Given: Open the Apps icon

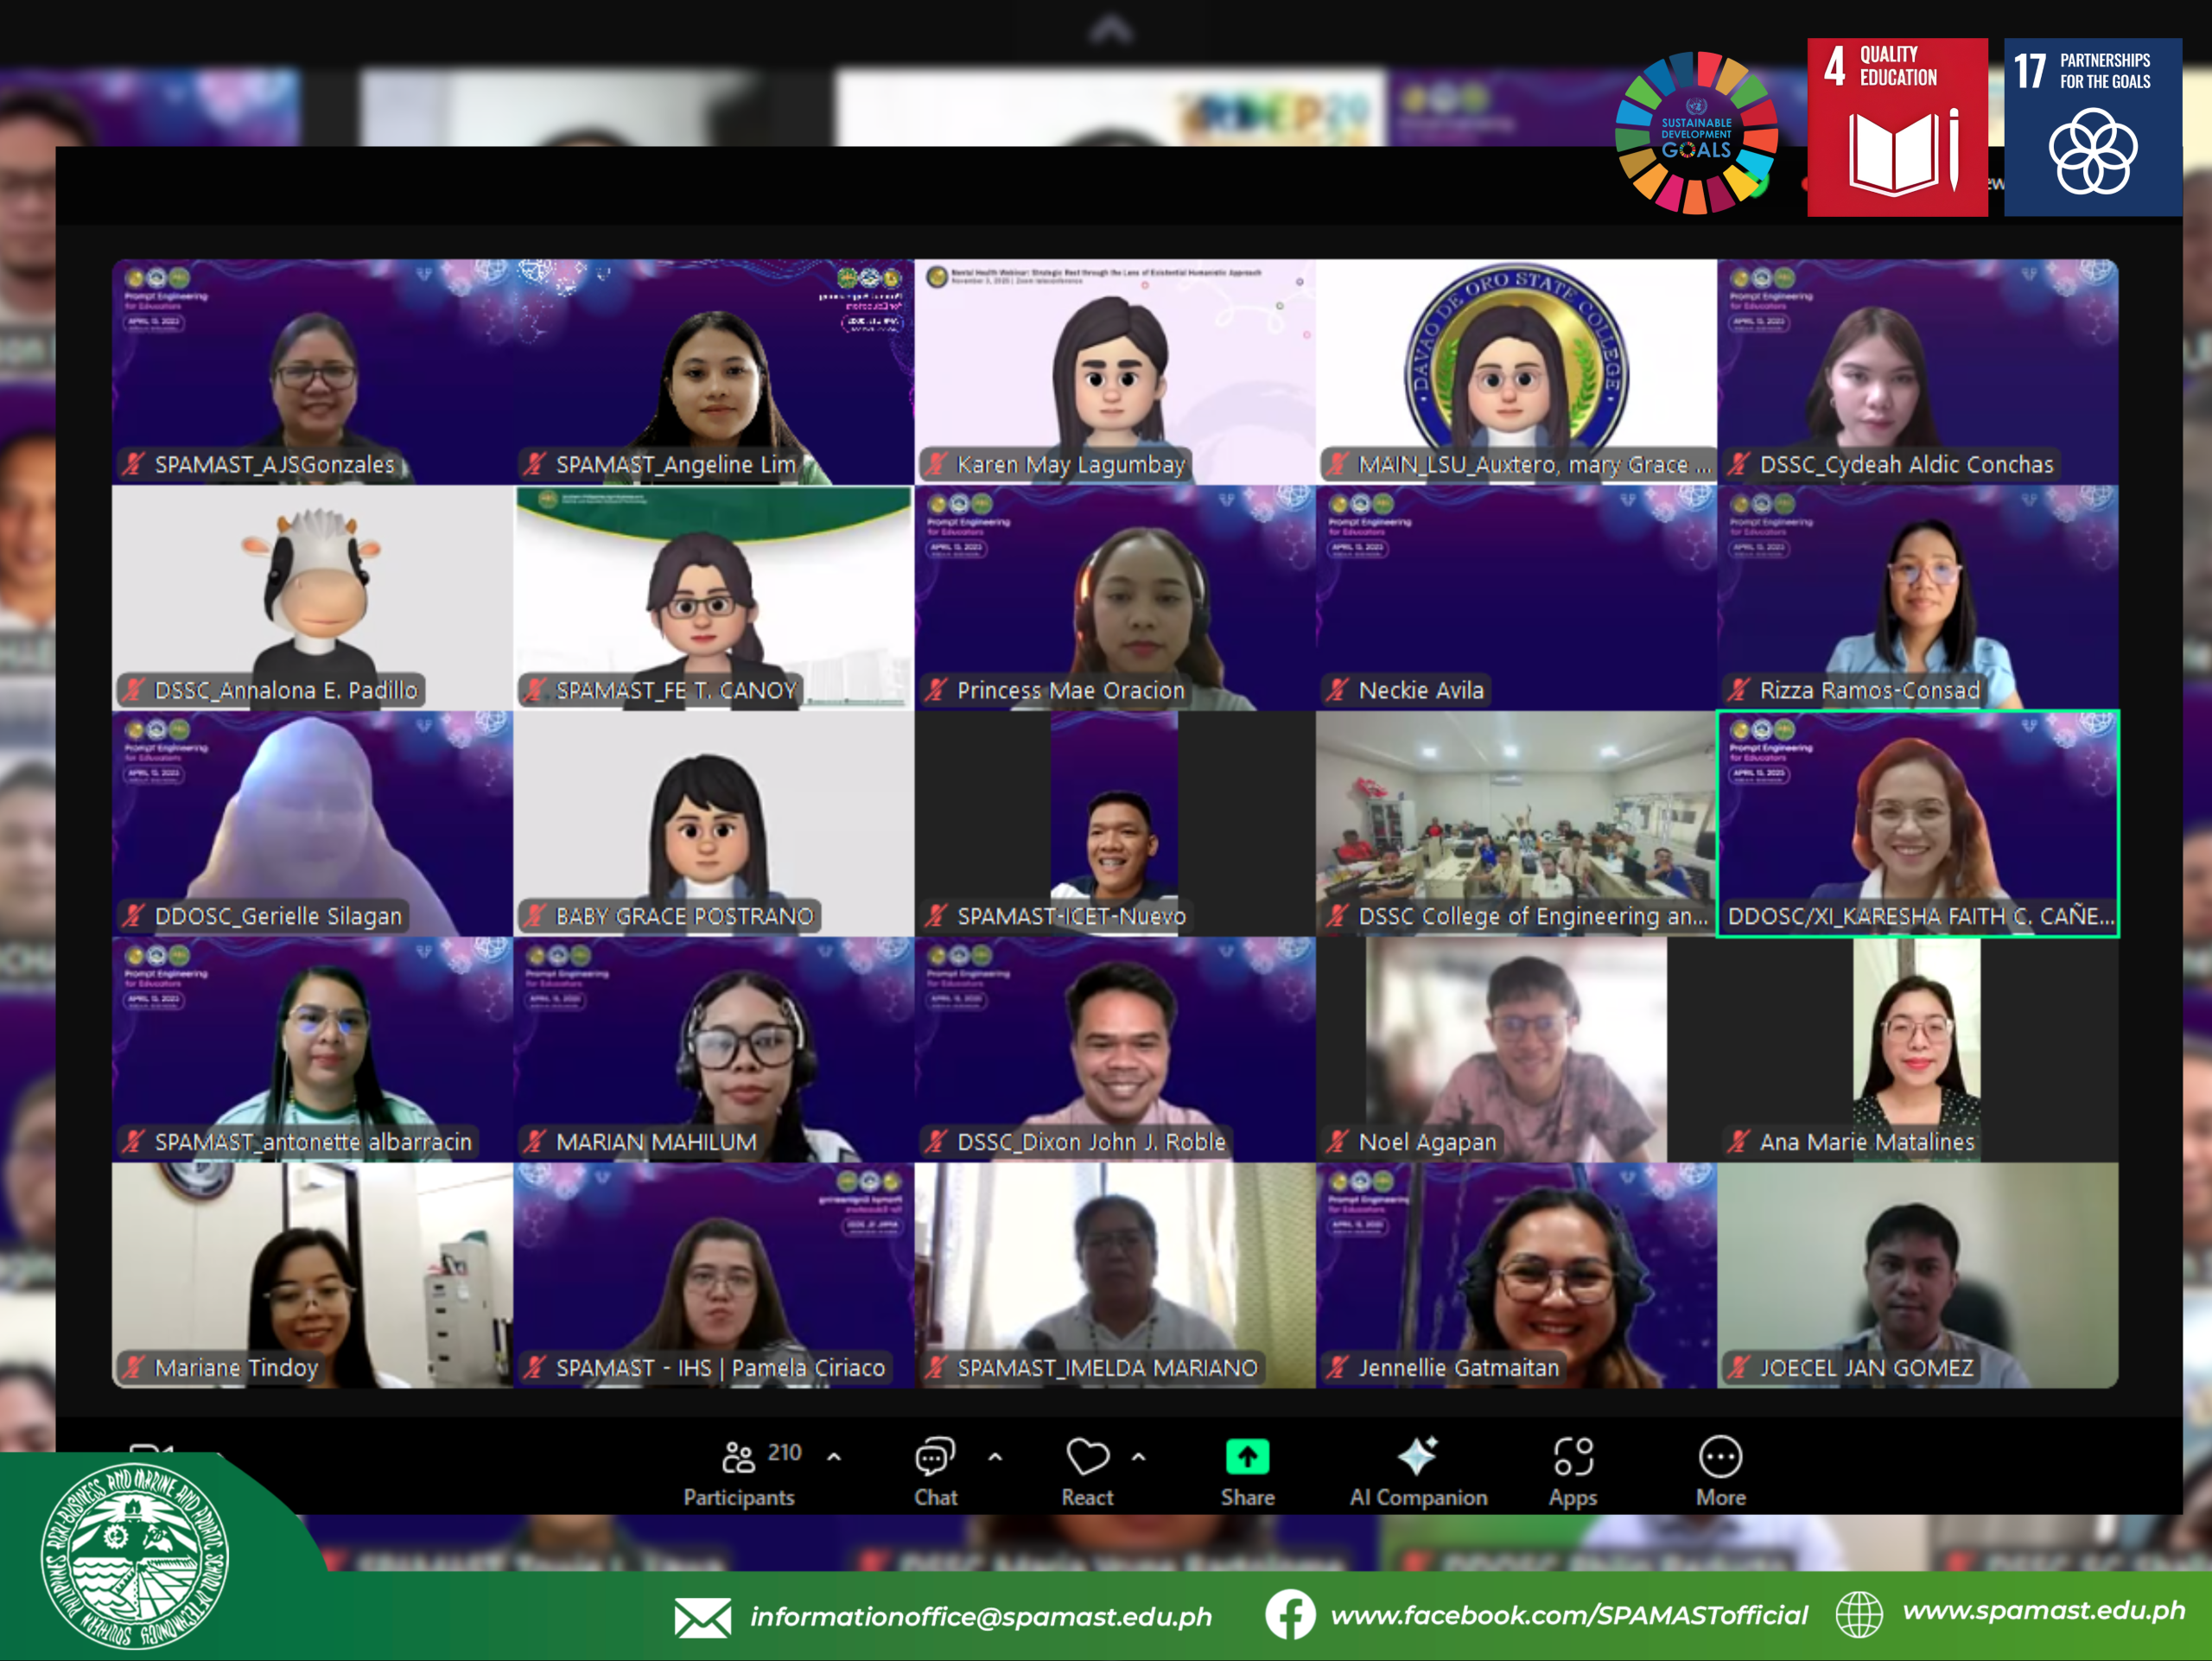Looking at the screenshot, I should click(x=1573, y=1457).
